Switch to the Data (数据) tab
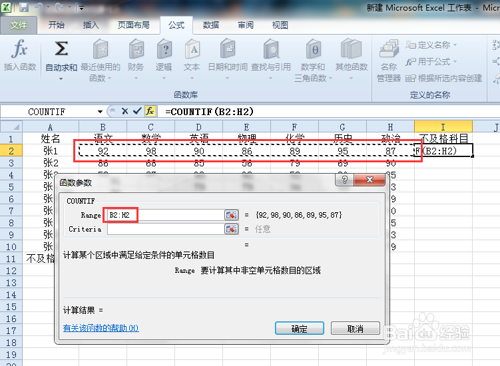500x366 pixels. pyautogui.click(x=211, y=25)
